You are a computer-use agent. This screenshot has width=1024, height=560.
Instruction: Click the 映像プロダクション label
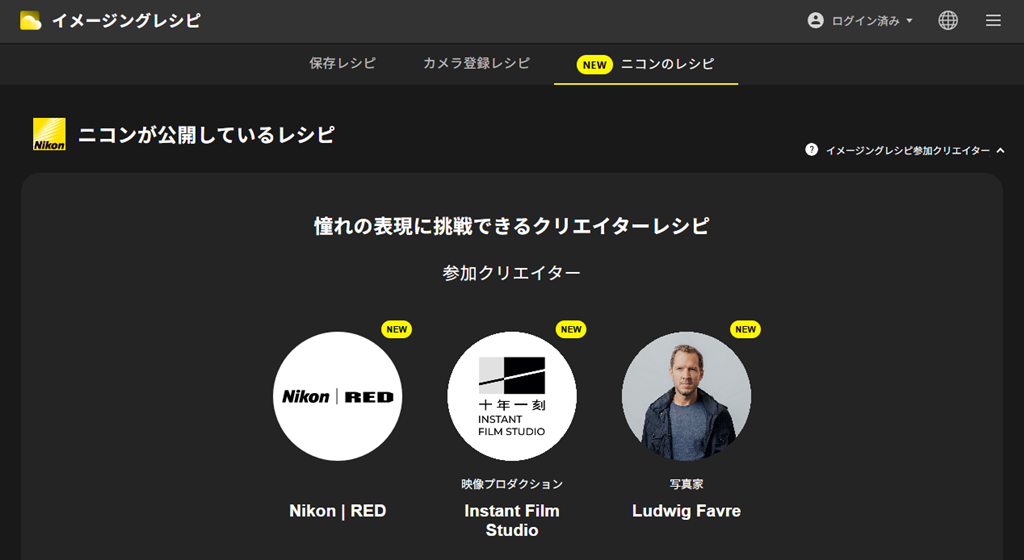tap(512, 484)
